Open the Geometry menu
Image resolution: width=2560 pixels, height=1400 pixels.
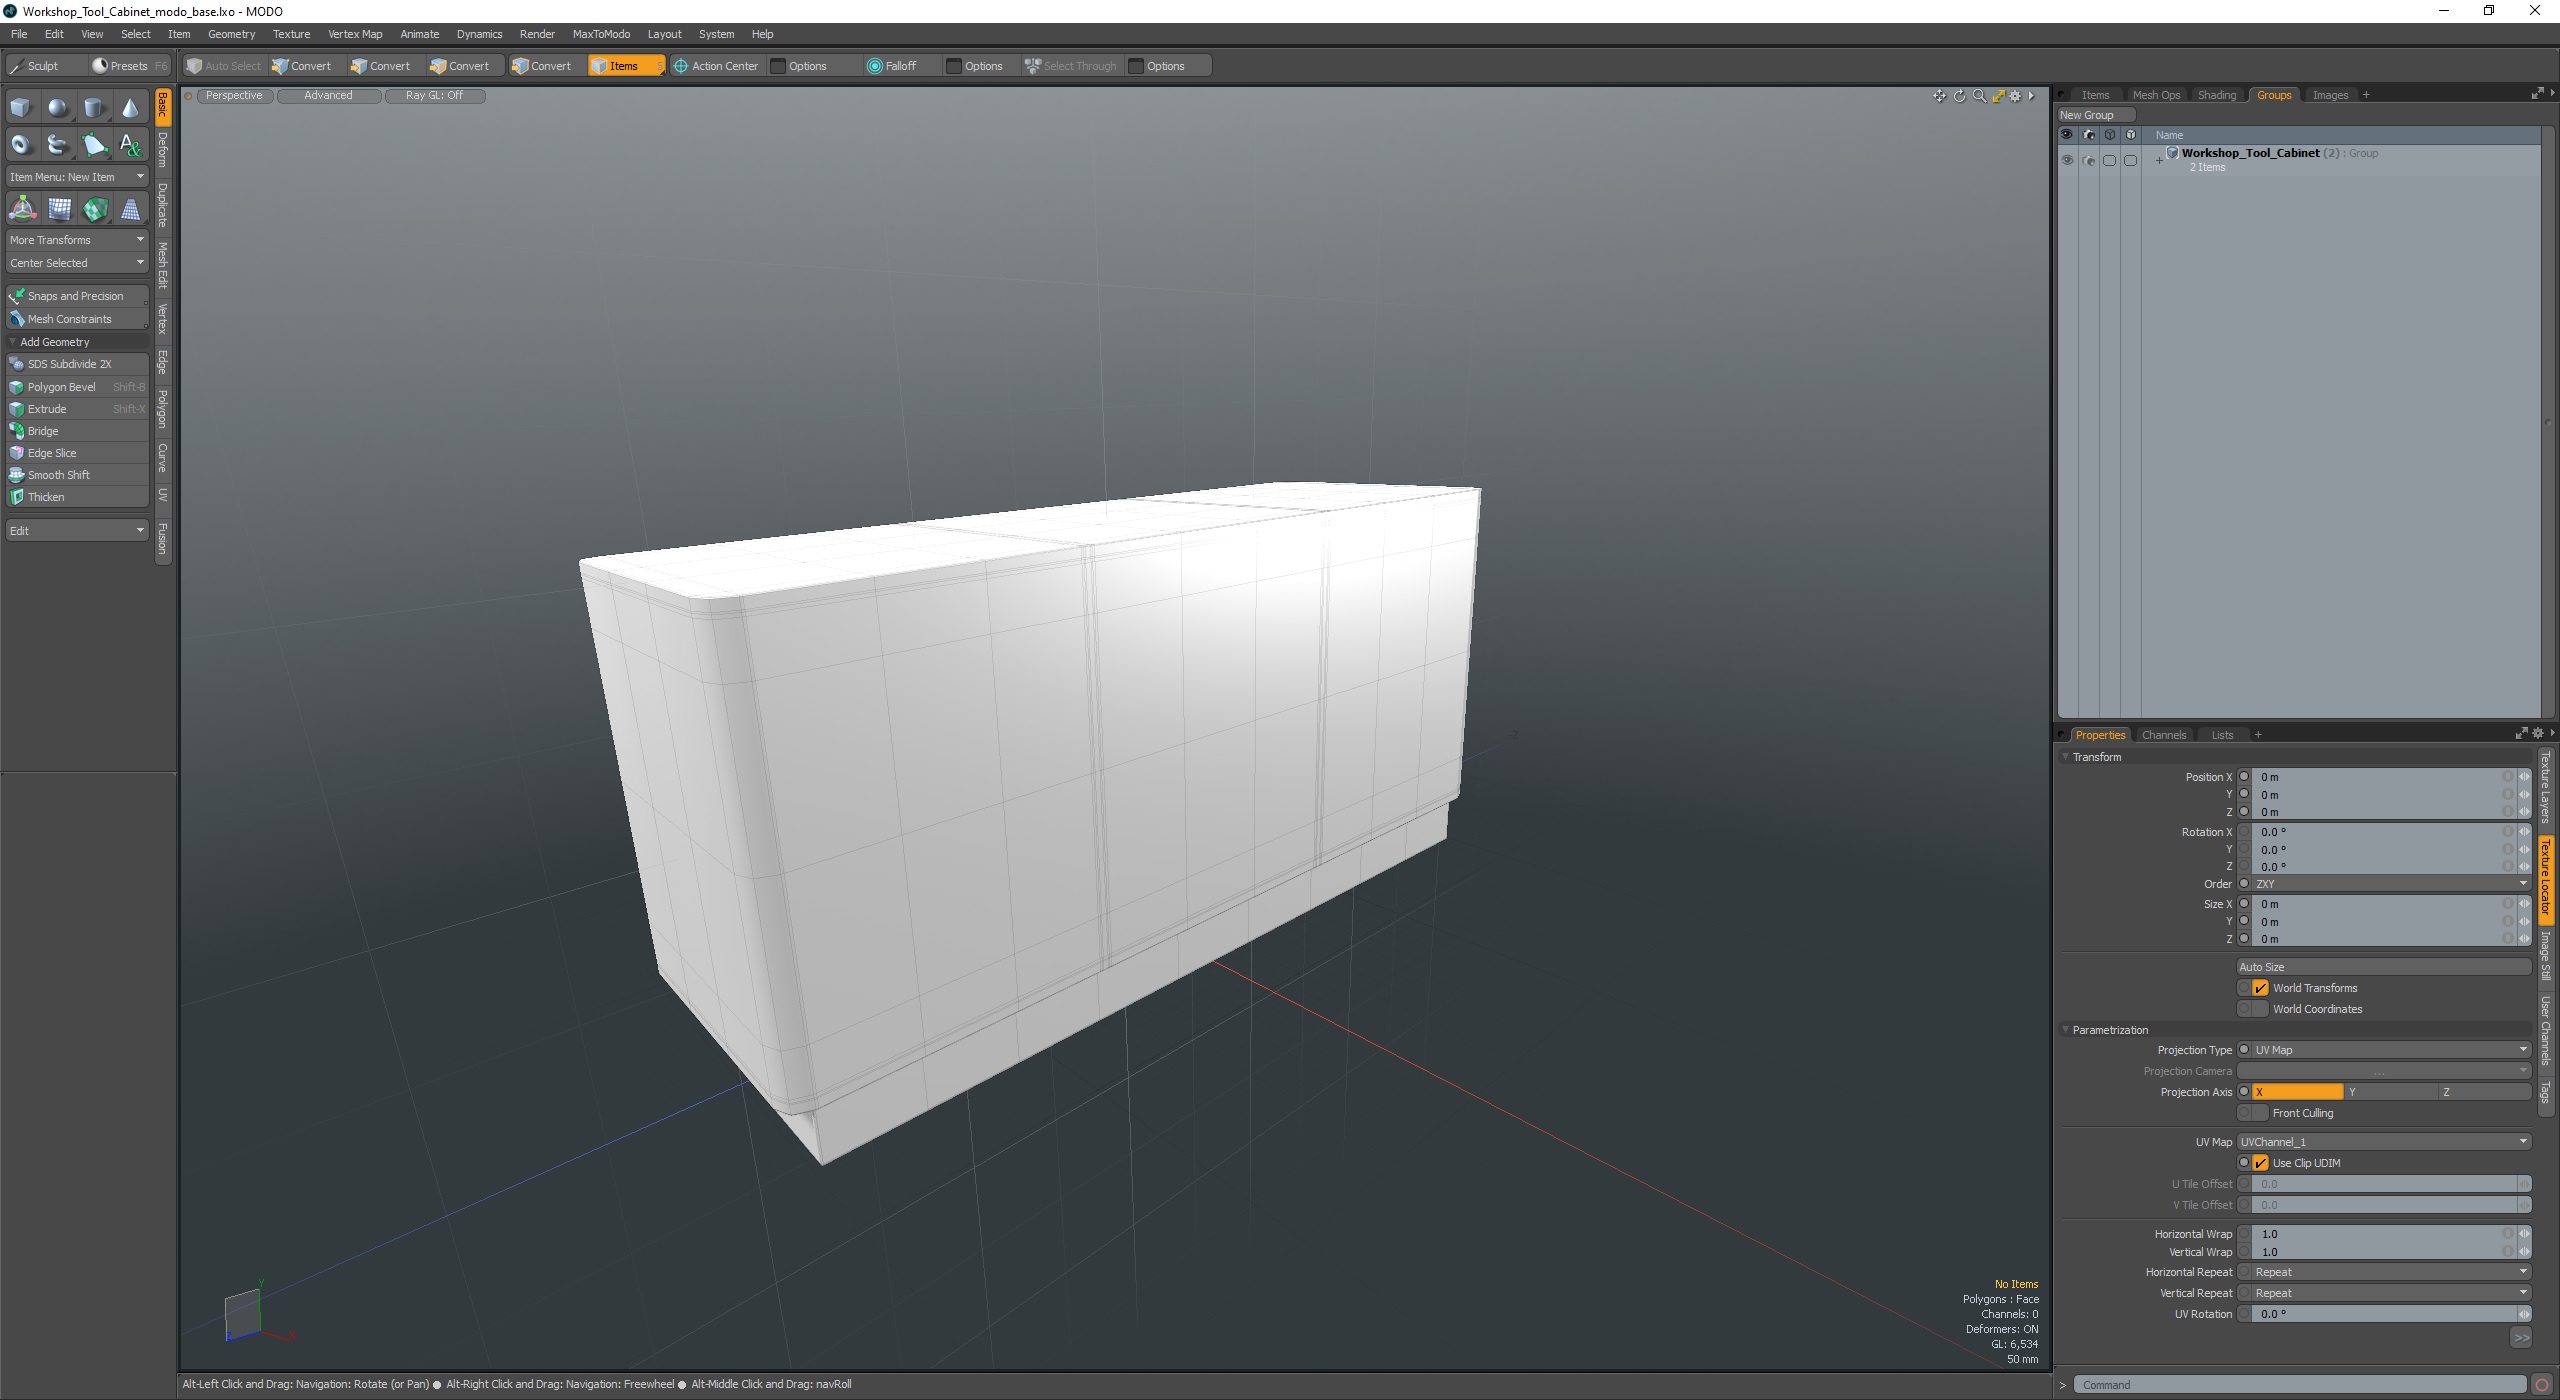(231, 34)
